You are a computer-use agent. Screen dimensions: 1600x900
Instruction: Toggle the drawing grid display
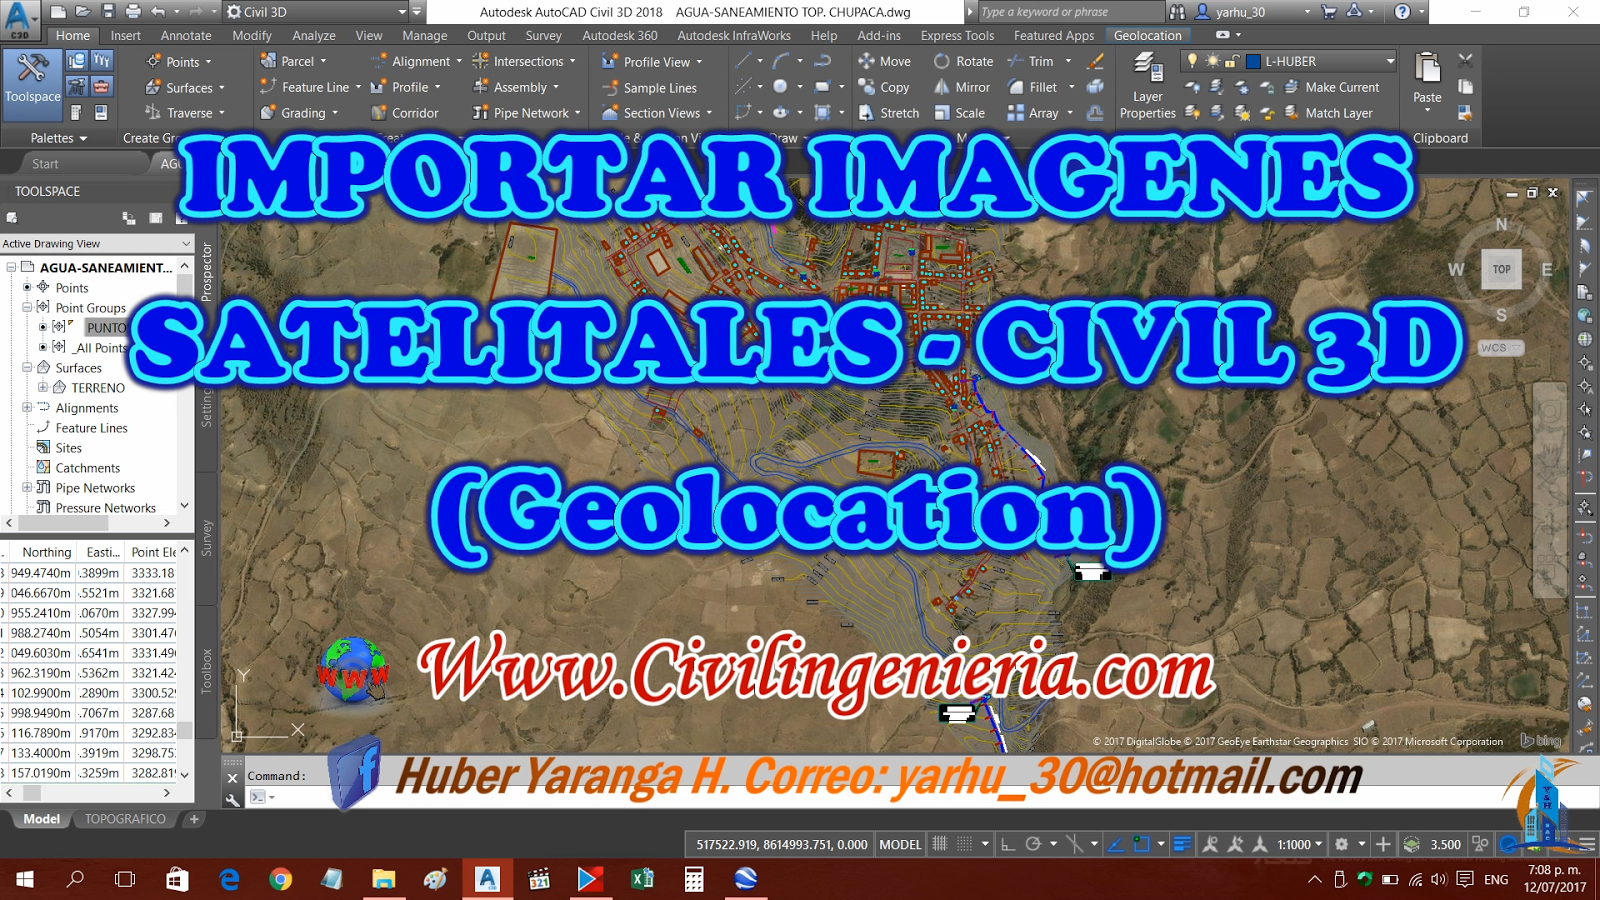(x=940, y=844)
